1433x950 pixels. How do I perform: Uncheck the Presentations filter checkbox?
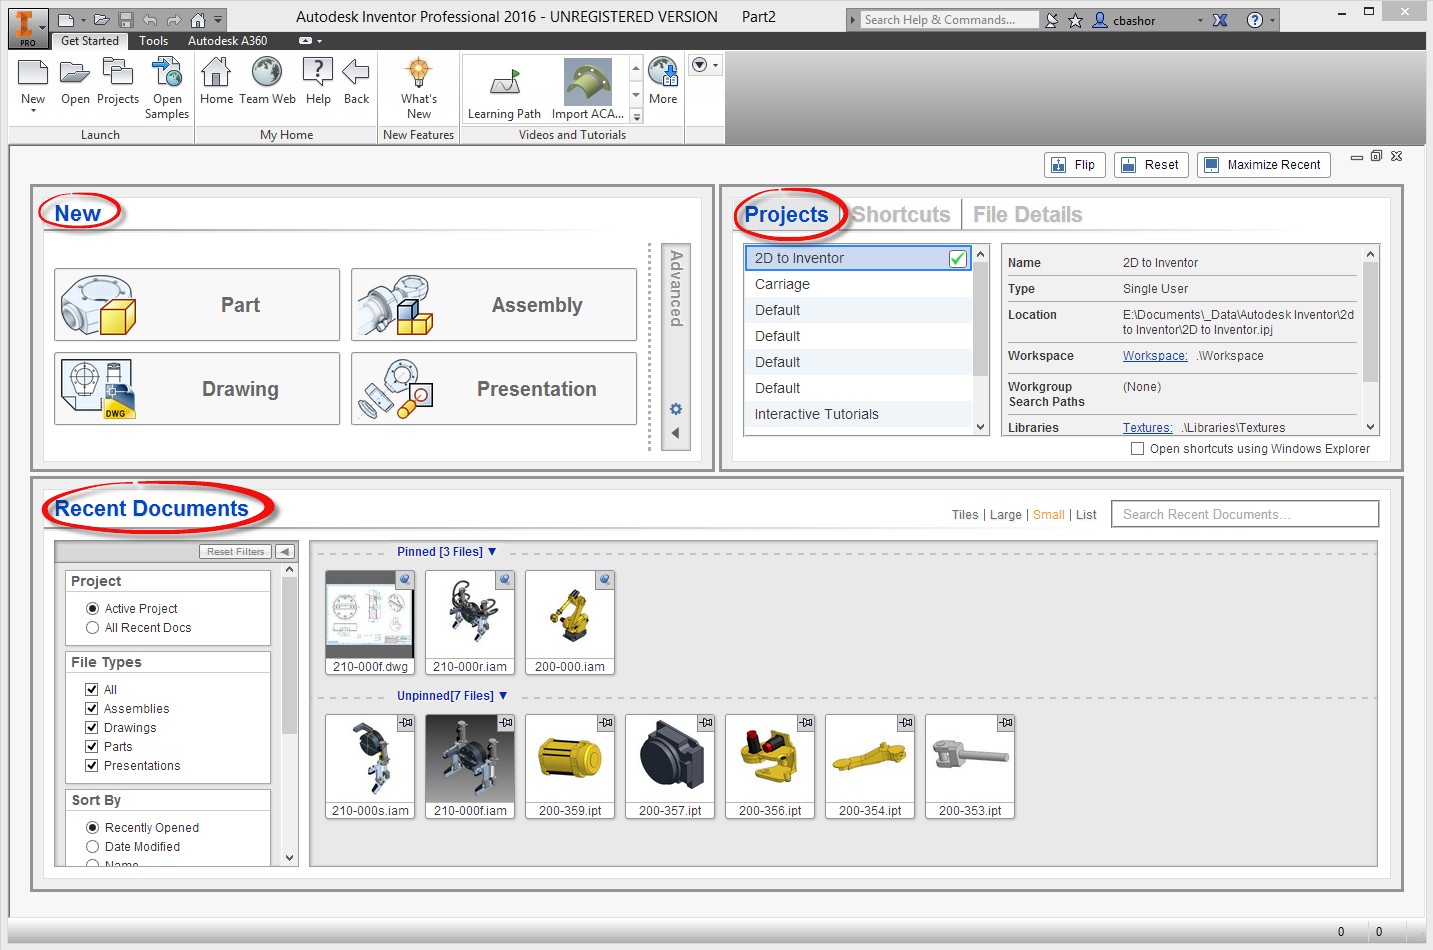point(92,765)
